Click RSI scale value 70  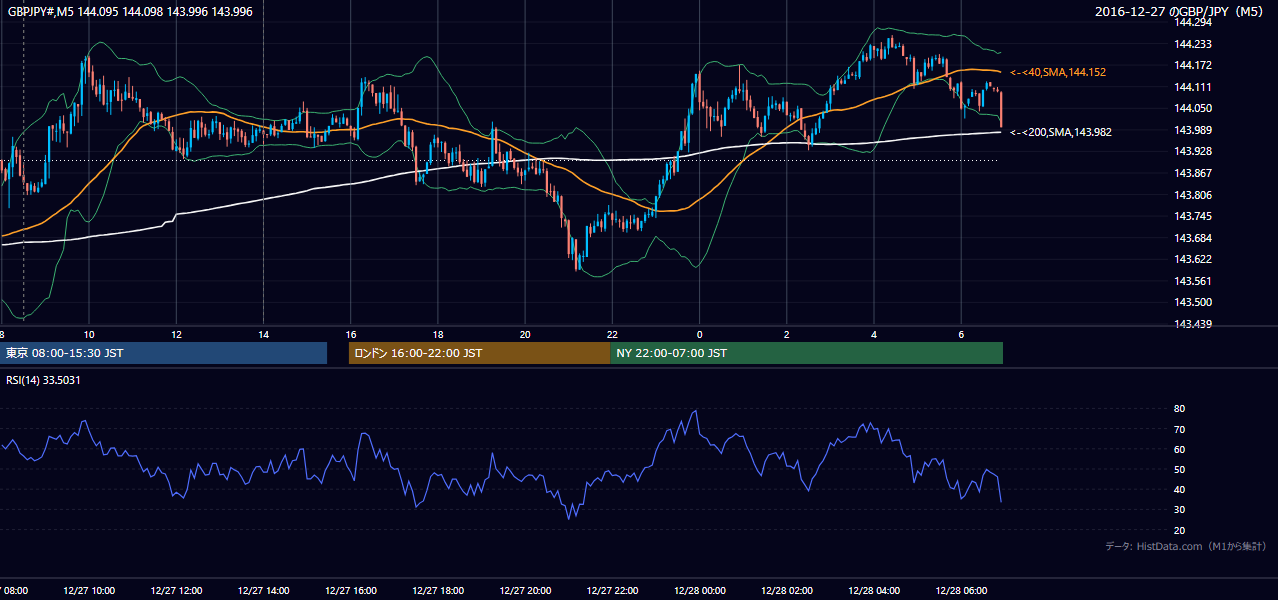coord(1180,429)
